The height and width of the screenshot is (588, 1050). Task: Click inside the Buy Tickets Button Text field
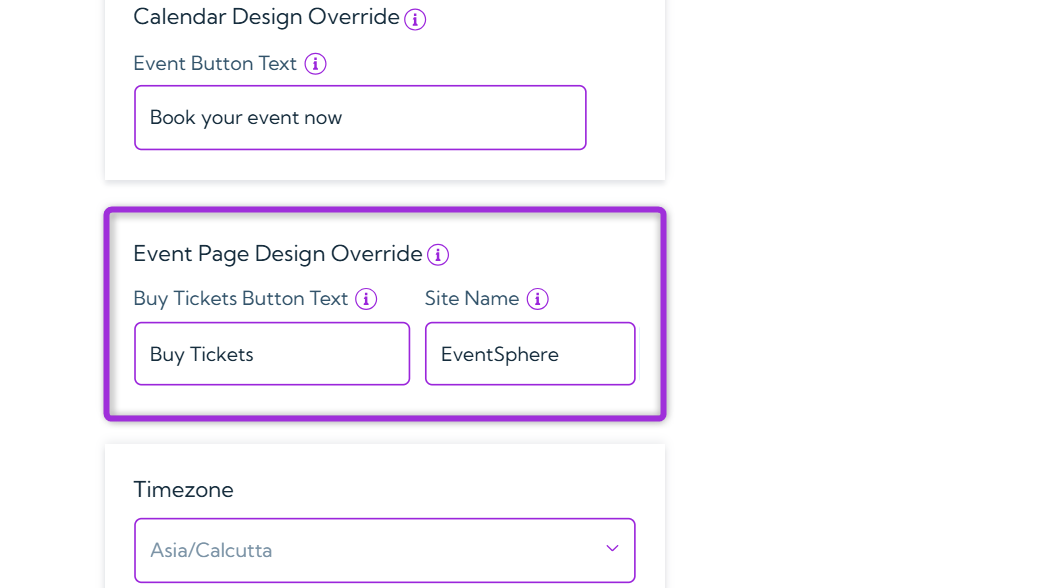pyautogui.click(x=271, y=353)
